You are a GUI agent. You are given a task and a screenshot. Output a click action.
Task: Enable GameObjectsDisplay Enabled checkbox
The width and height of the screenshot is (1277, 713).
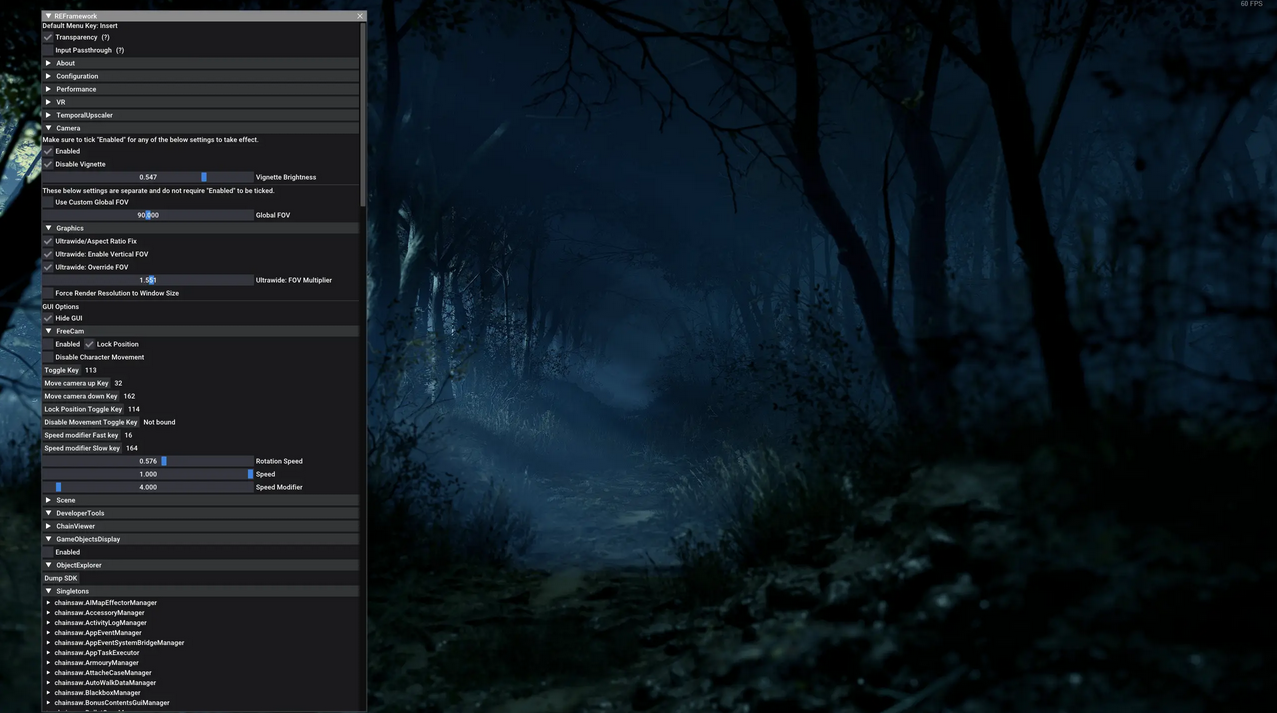tap(48, 552)
